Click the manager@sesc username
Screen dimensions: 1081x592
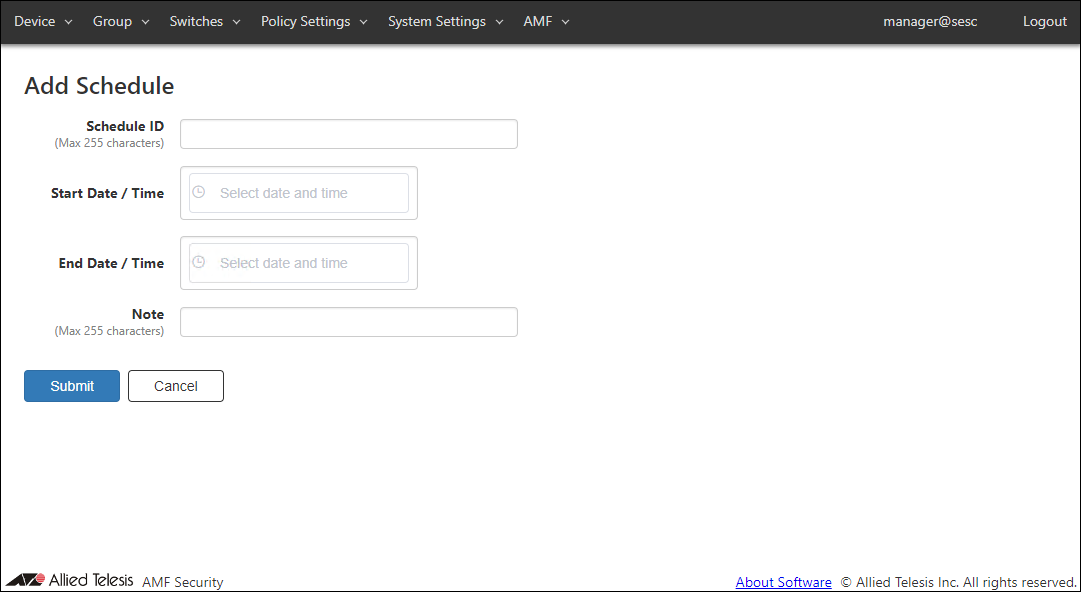[930, 21]
